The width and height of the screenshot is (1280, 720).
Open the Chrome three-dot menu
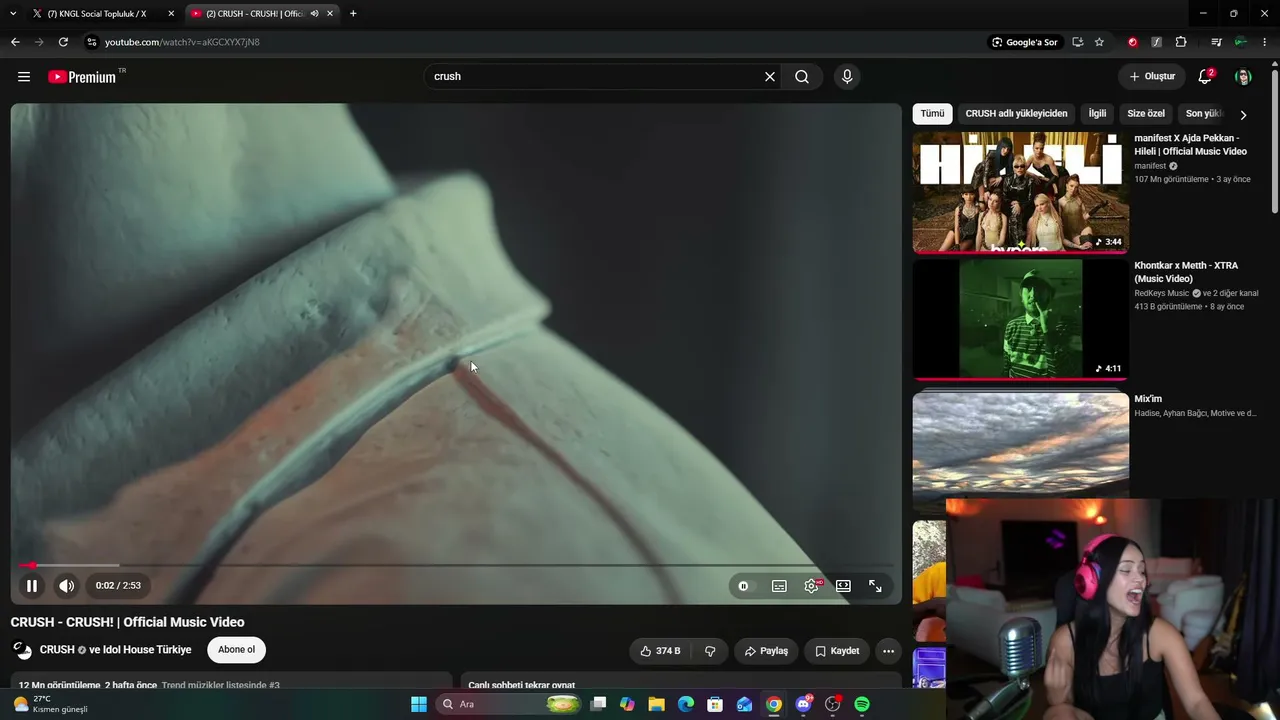click(1265, 42)
